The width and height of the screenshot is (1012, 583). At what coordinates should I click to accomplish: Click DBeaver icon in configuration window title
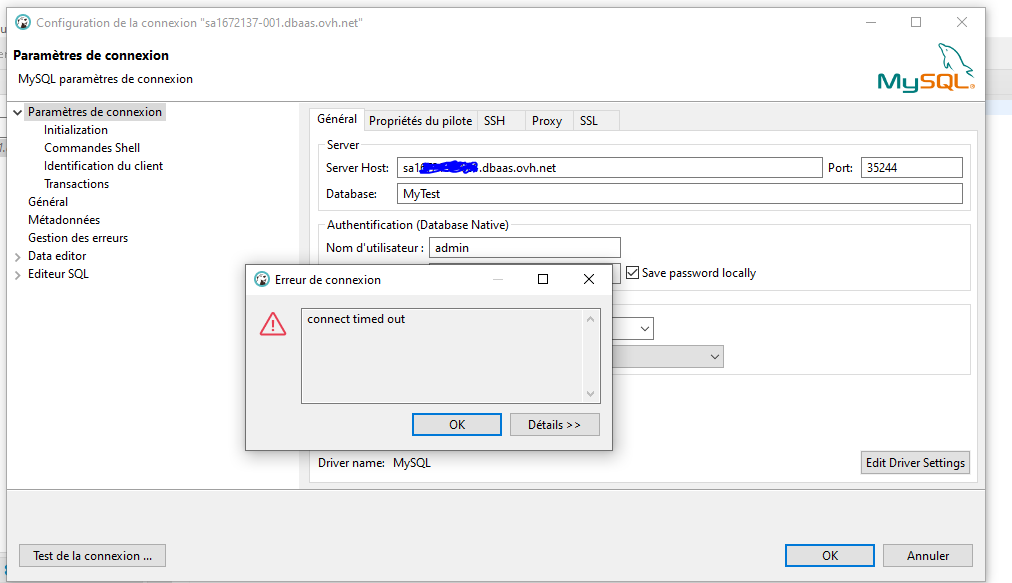[x=23, y=22]
